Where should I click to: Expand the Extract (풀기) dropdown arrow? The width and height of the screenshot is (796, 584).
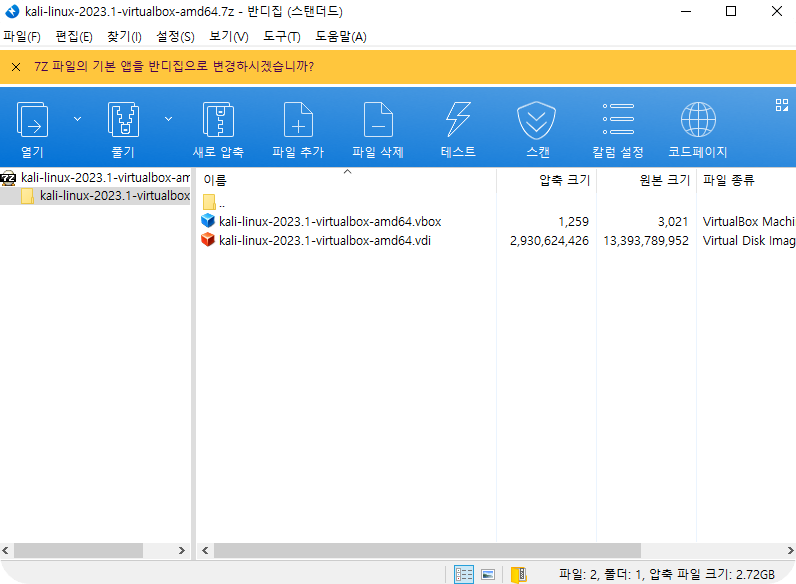point(169,119)
